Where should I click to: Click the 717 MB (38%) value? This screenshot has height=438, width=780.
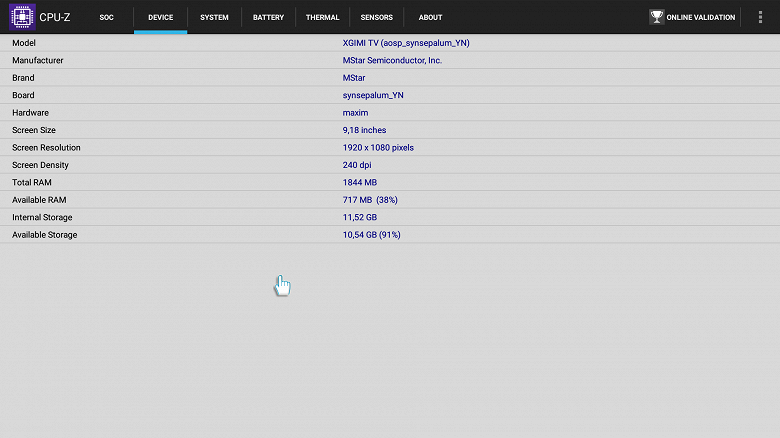[370, 200]
